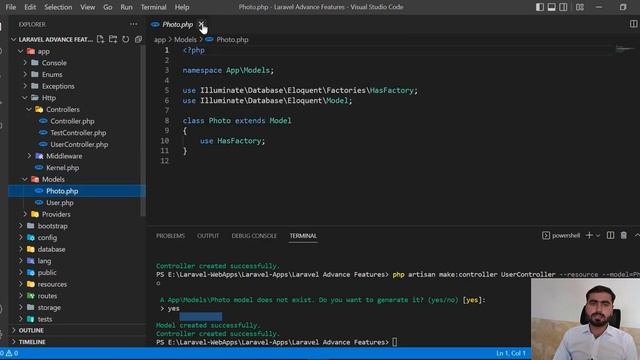The width and height of the screenshot is (640, 360).
Task: Toggle primary side bar layout icon
Action: (x=540, y=7)
